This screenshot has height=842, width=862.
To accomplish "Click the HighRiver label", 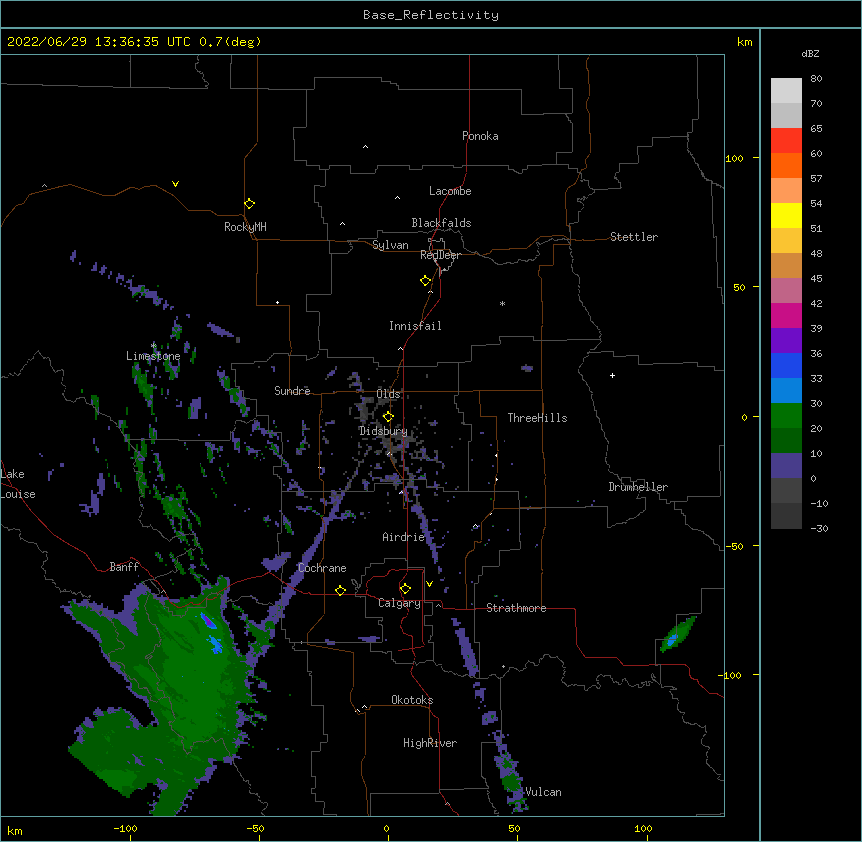I will tap(429, 743).
